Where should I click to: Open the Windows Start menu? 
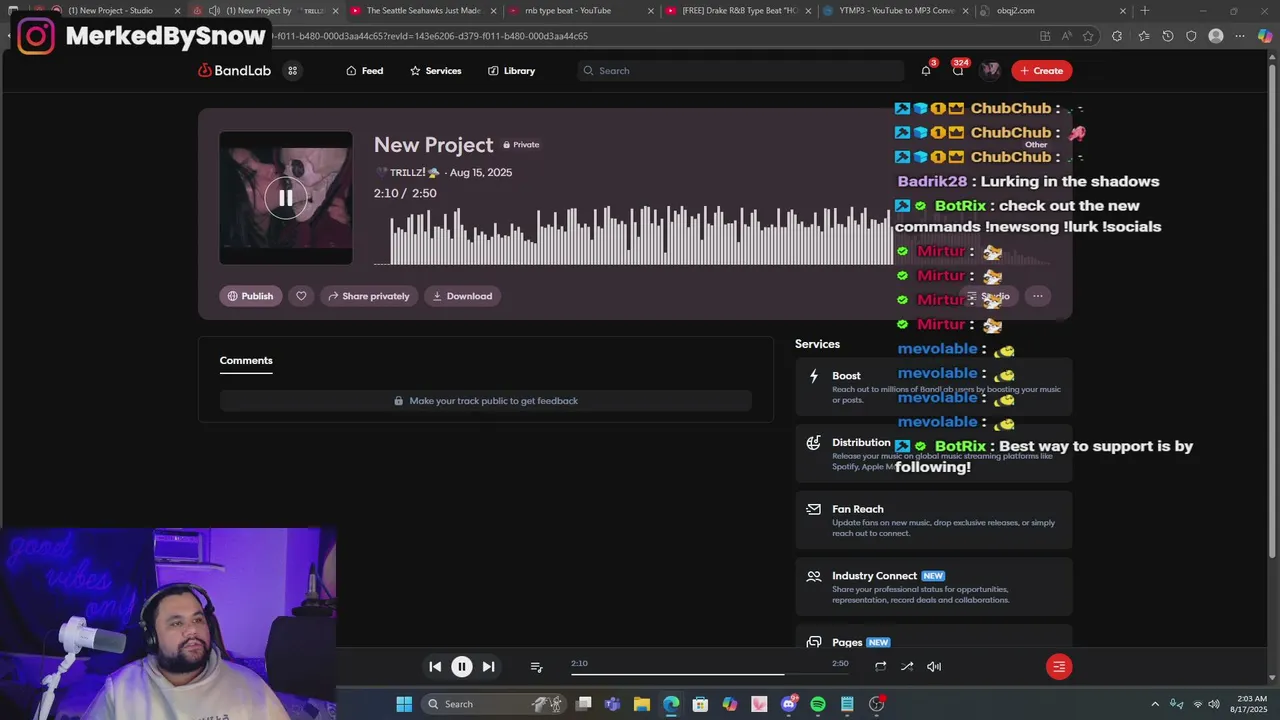click(404, 704)
